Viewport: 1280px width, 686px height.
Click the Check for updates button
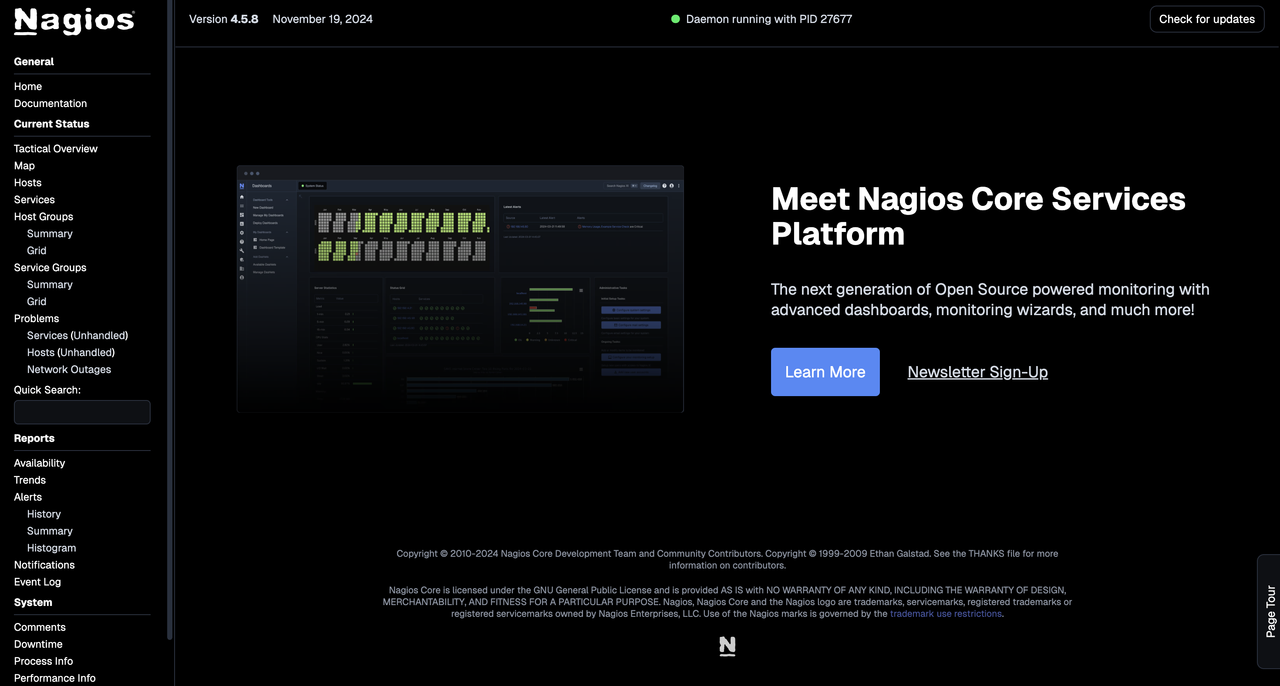tap(1207, 19)
